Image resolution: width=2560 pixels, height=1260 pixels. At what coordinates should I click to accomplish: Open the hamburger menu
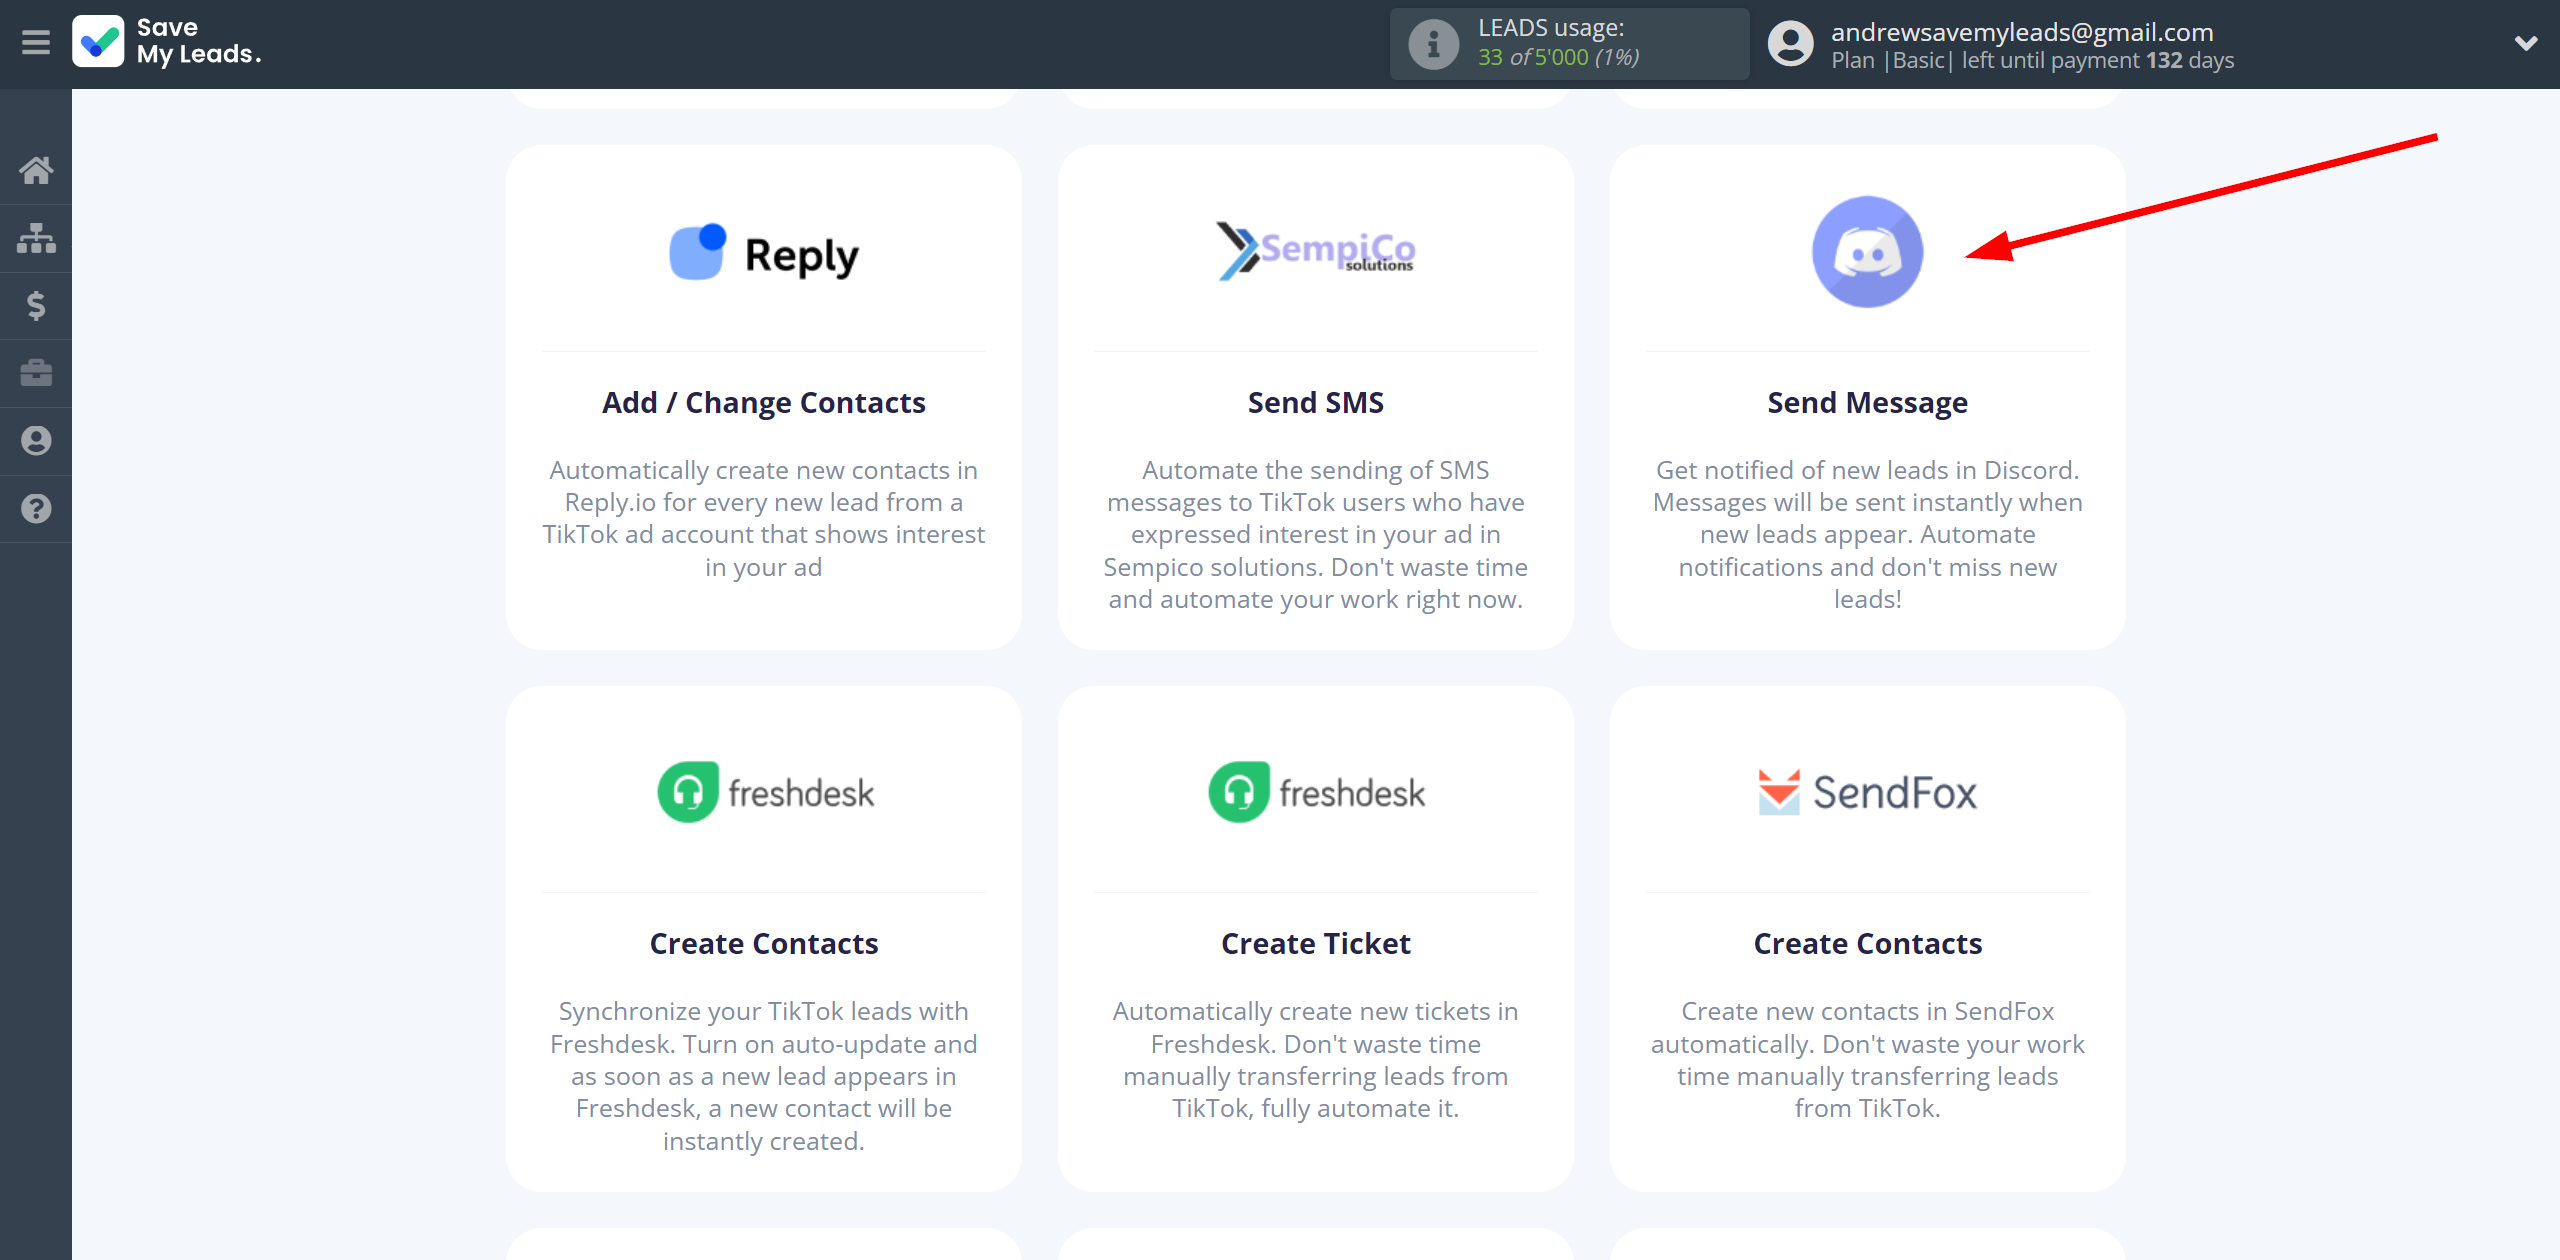tap(36, 43)
